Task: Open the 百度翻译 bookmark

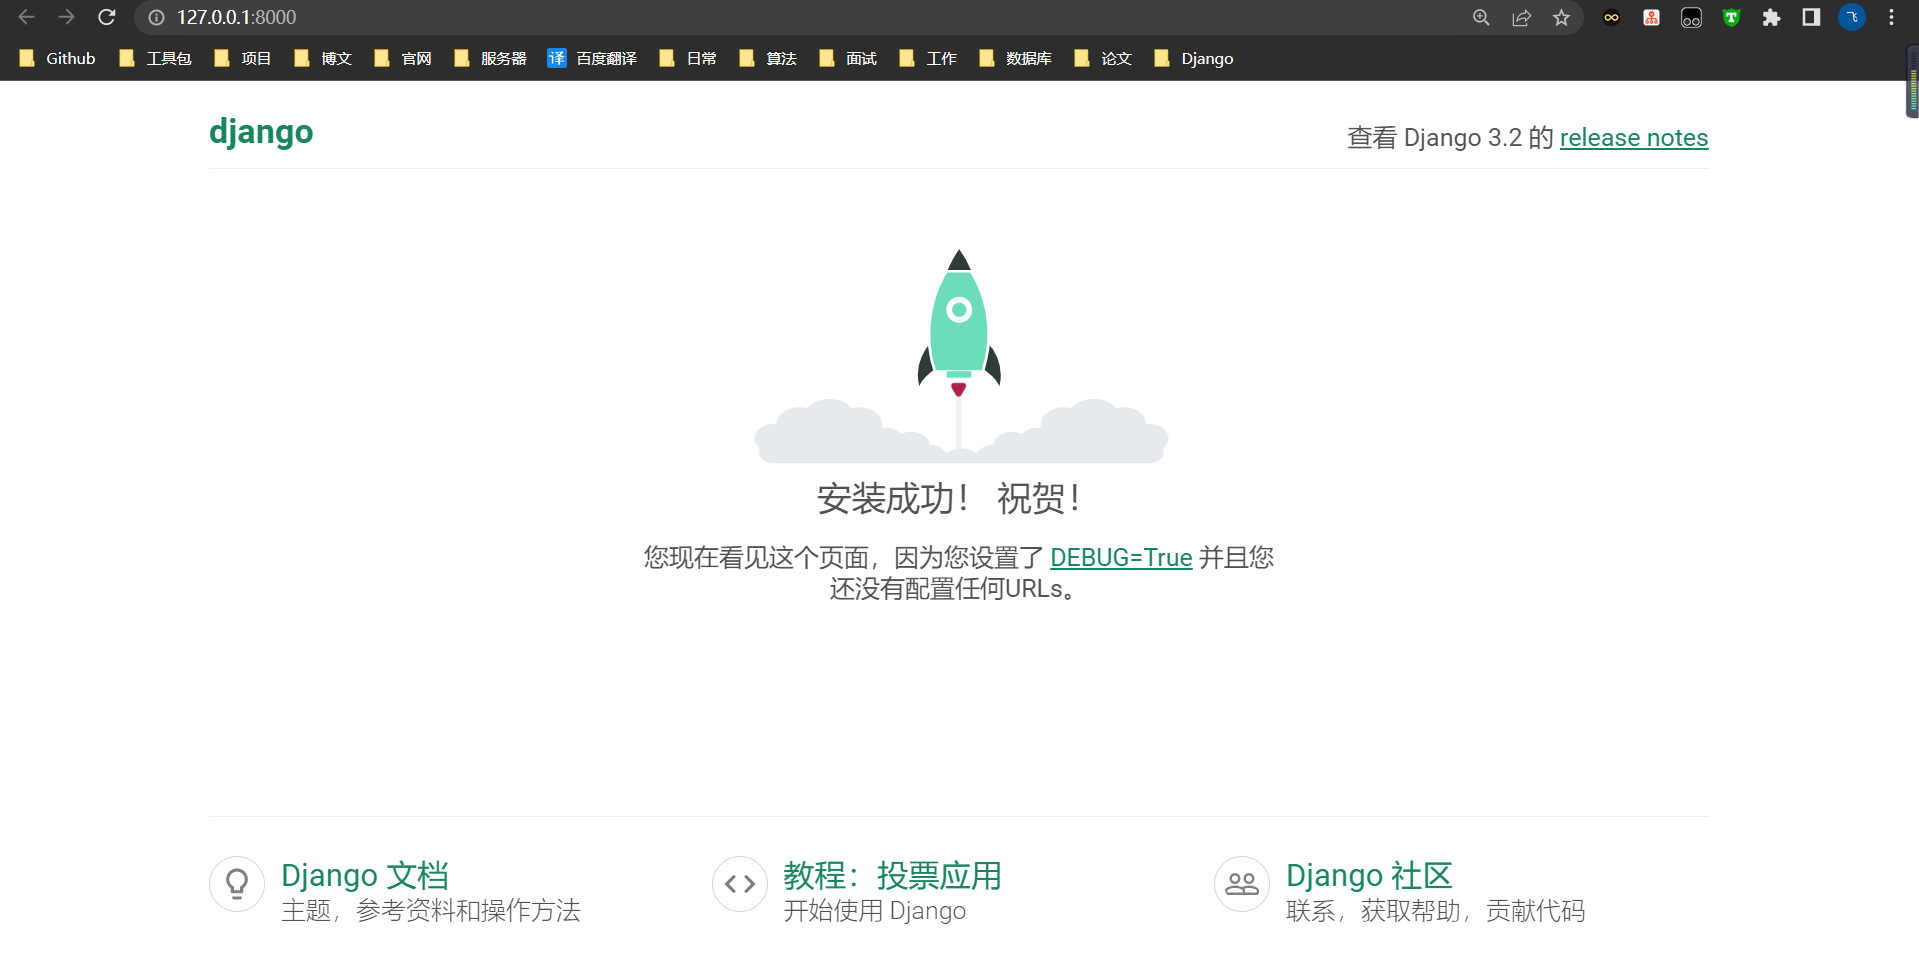Action: (x=592, y=59)
